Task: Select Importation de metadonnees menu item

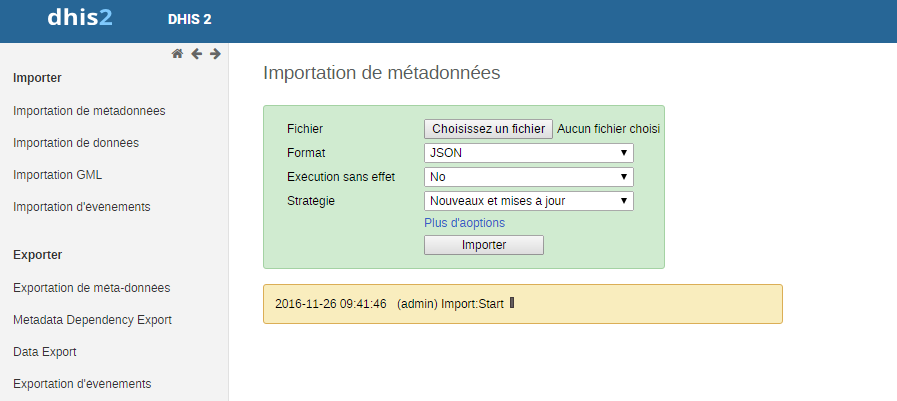Action: (89, 111)
